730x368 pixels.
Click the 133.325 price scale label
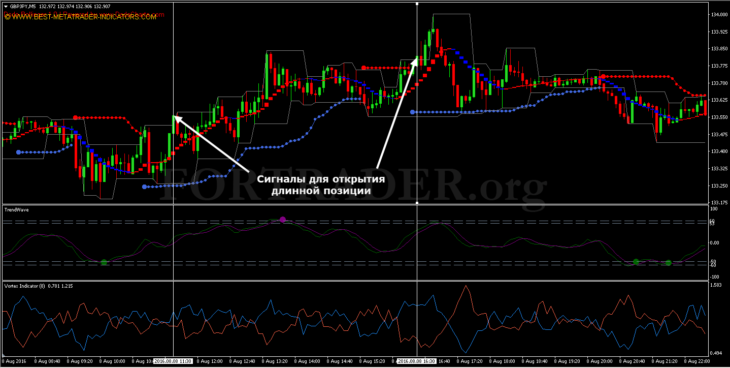pyautogui.click(x=718, y=168)
